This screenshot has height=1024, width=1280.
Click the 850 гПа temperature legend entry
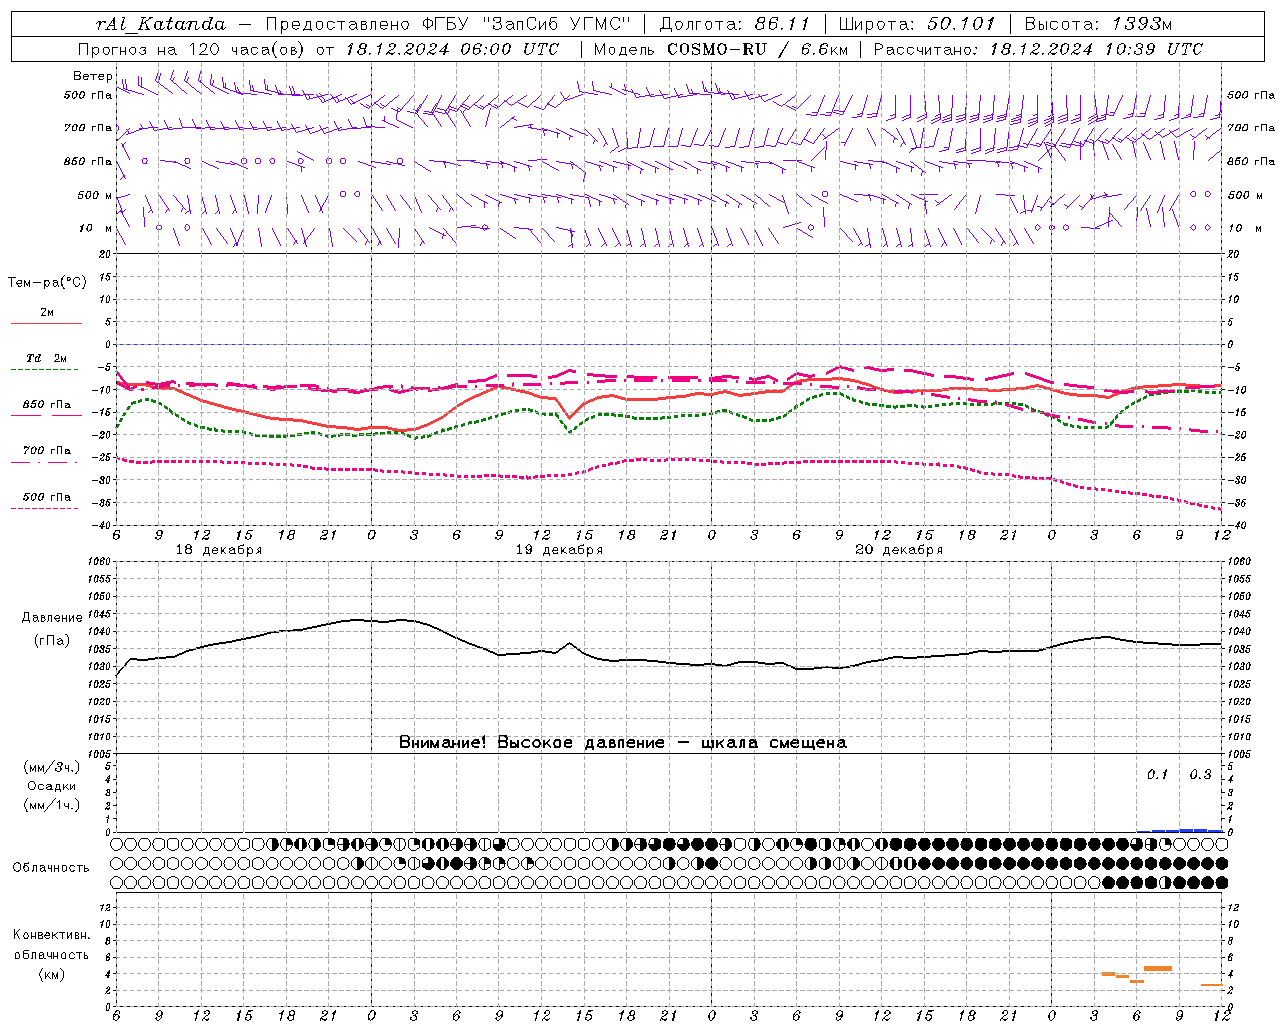tap(46, 405)
